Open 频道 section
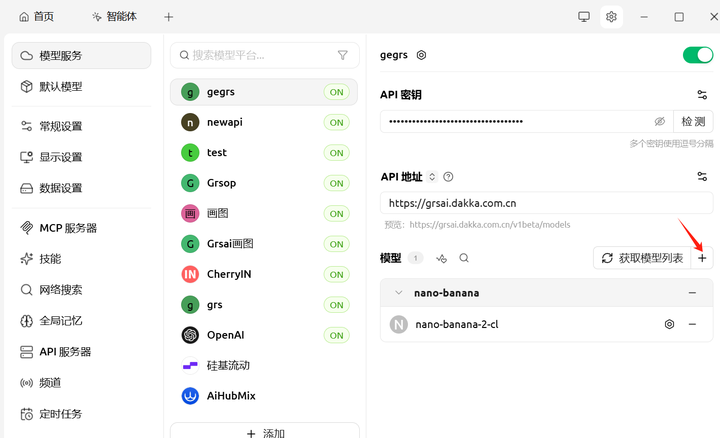720x438 pixels. 81,383
